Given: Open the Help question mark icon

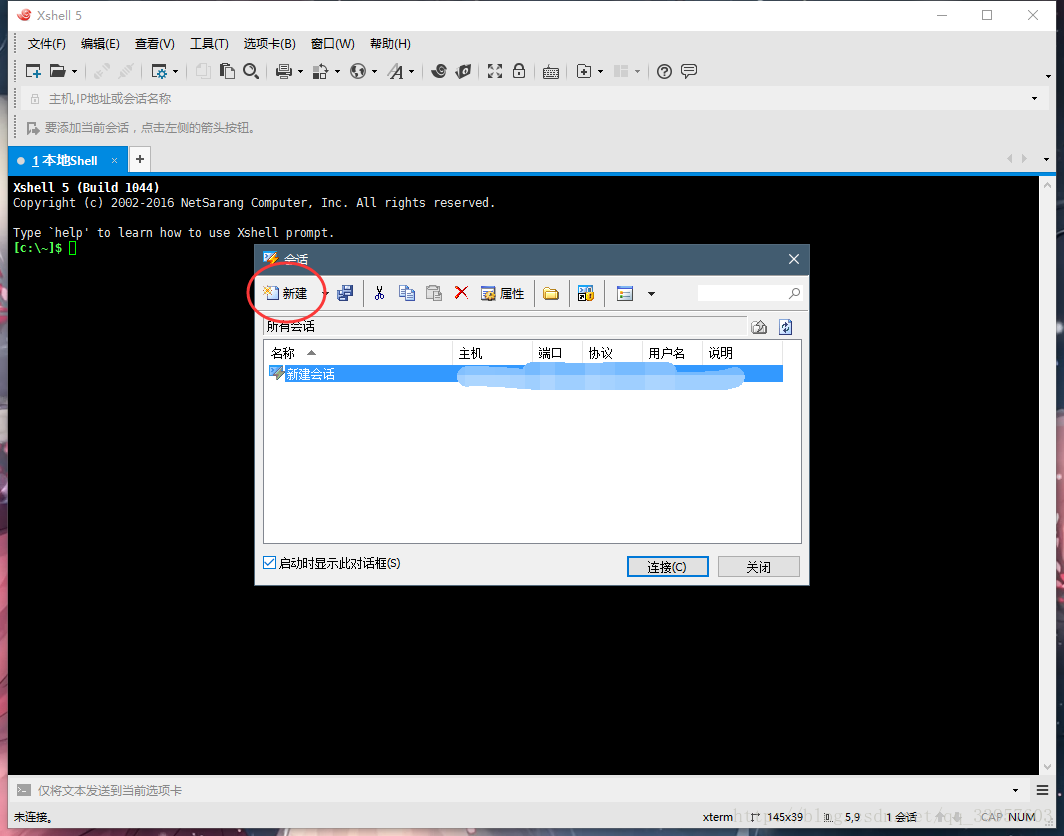Looking at the screenshot, I should (x=664, y=71).
